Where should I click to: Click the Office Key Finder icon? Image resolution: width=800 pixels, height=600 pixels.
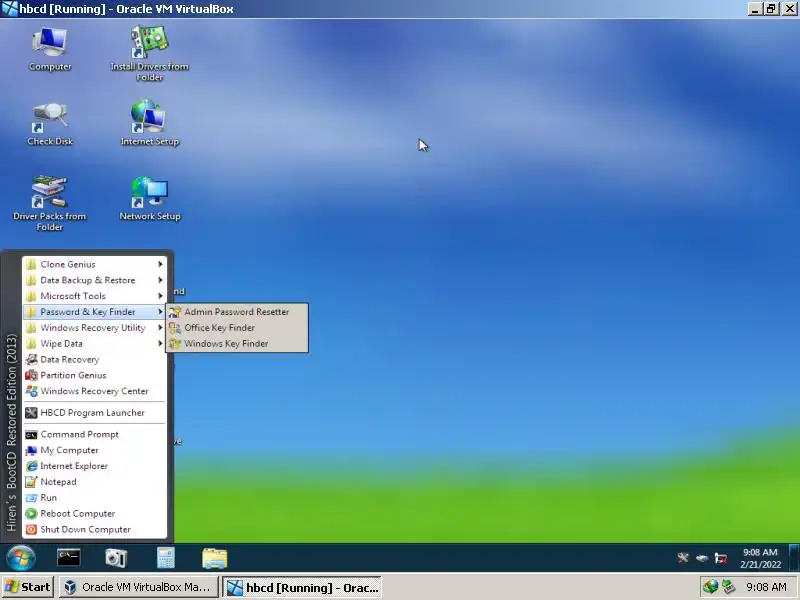[174, 328]
